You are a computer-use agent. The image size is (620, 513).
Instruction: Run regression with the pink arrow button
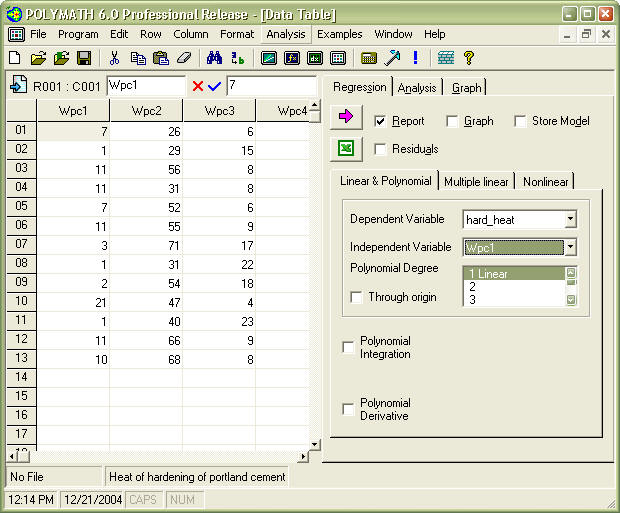346,117
